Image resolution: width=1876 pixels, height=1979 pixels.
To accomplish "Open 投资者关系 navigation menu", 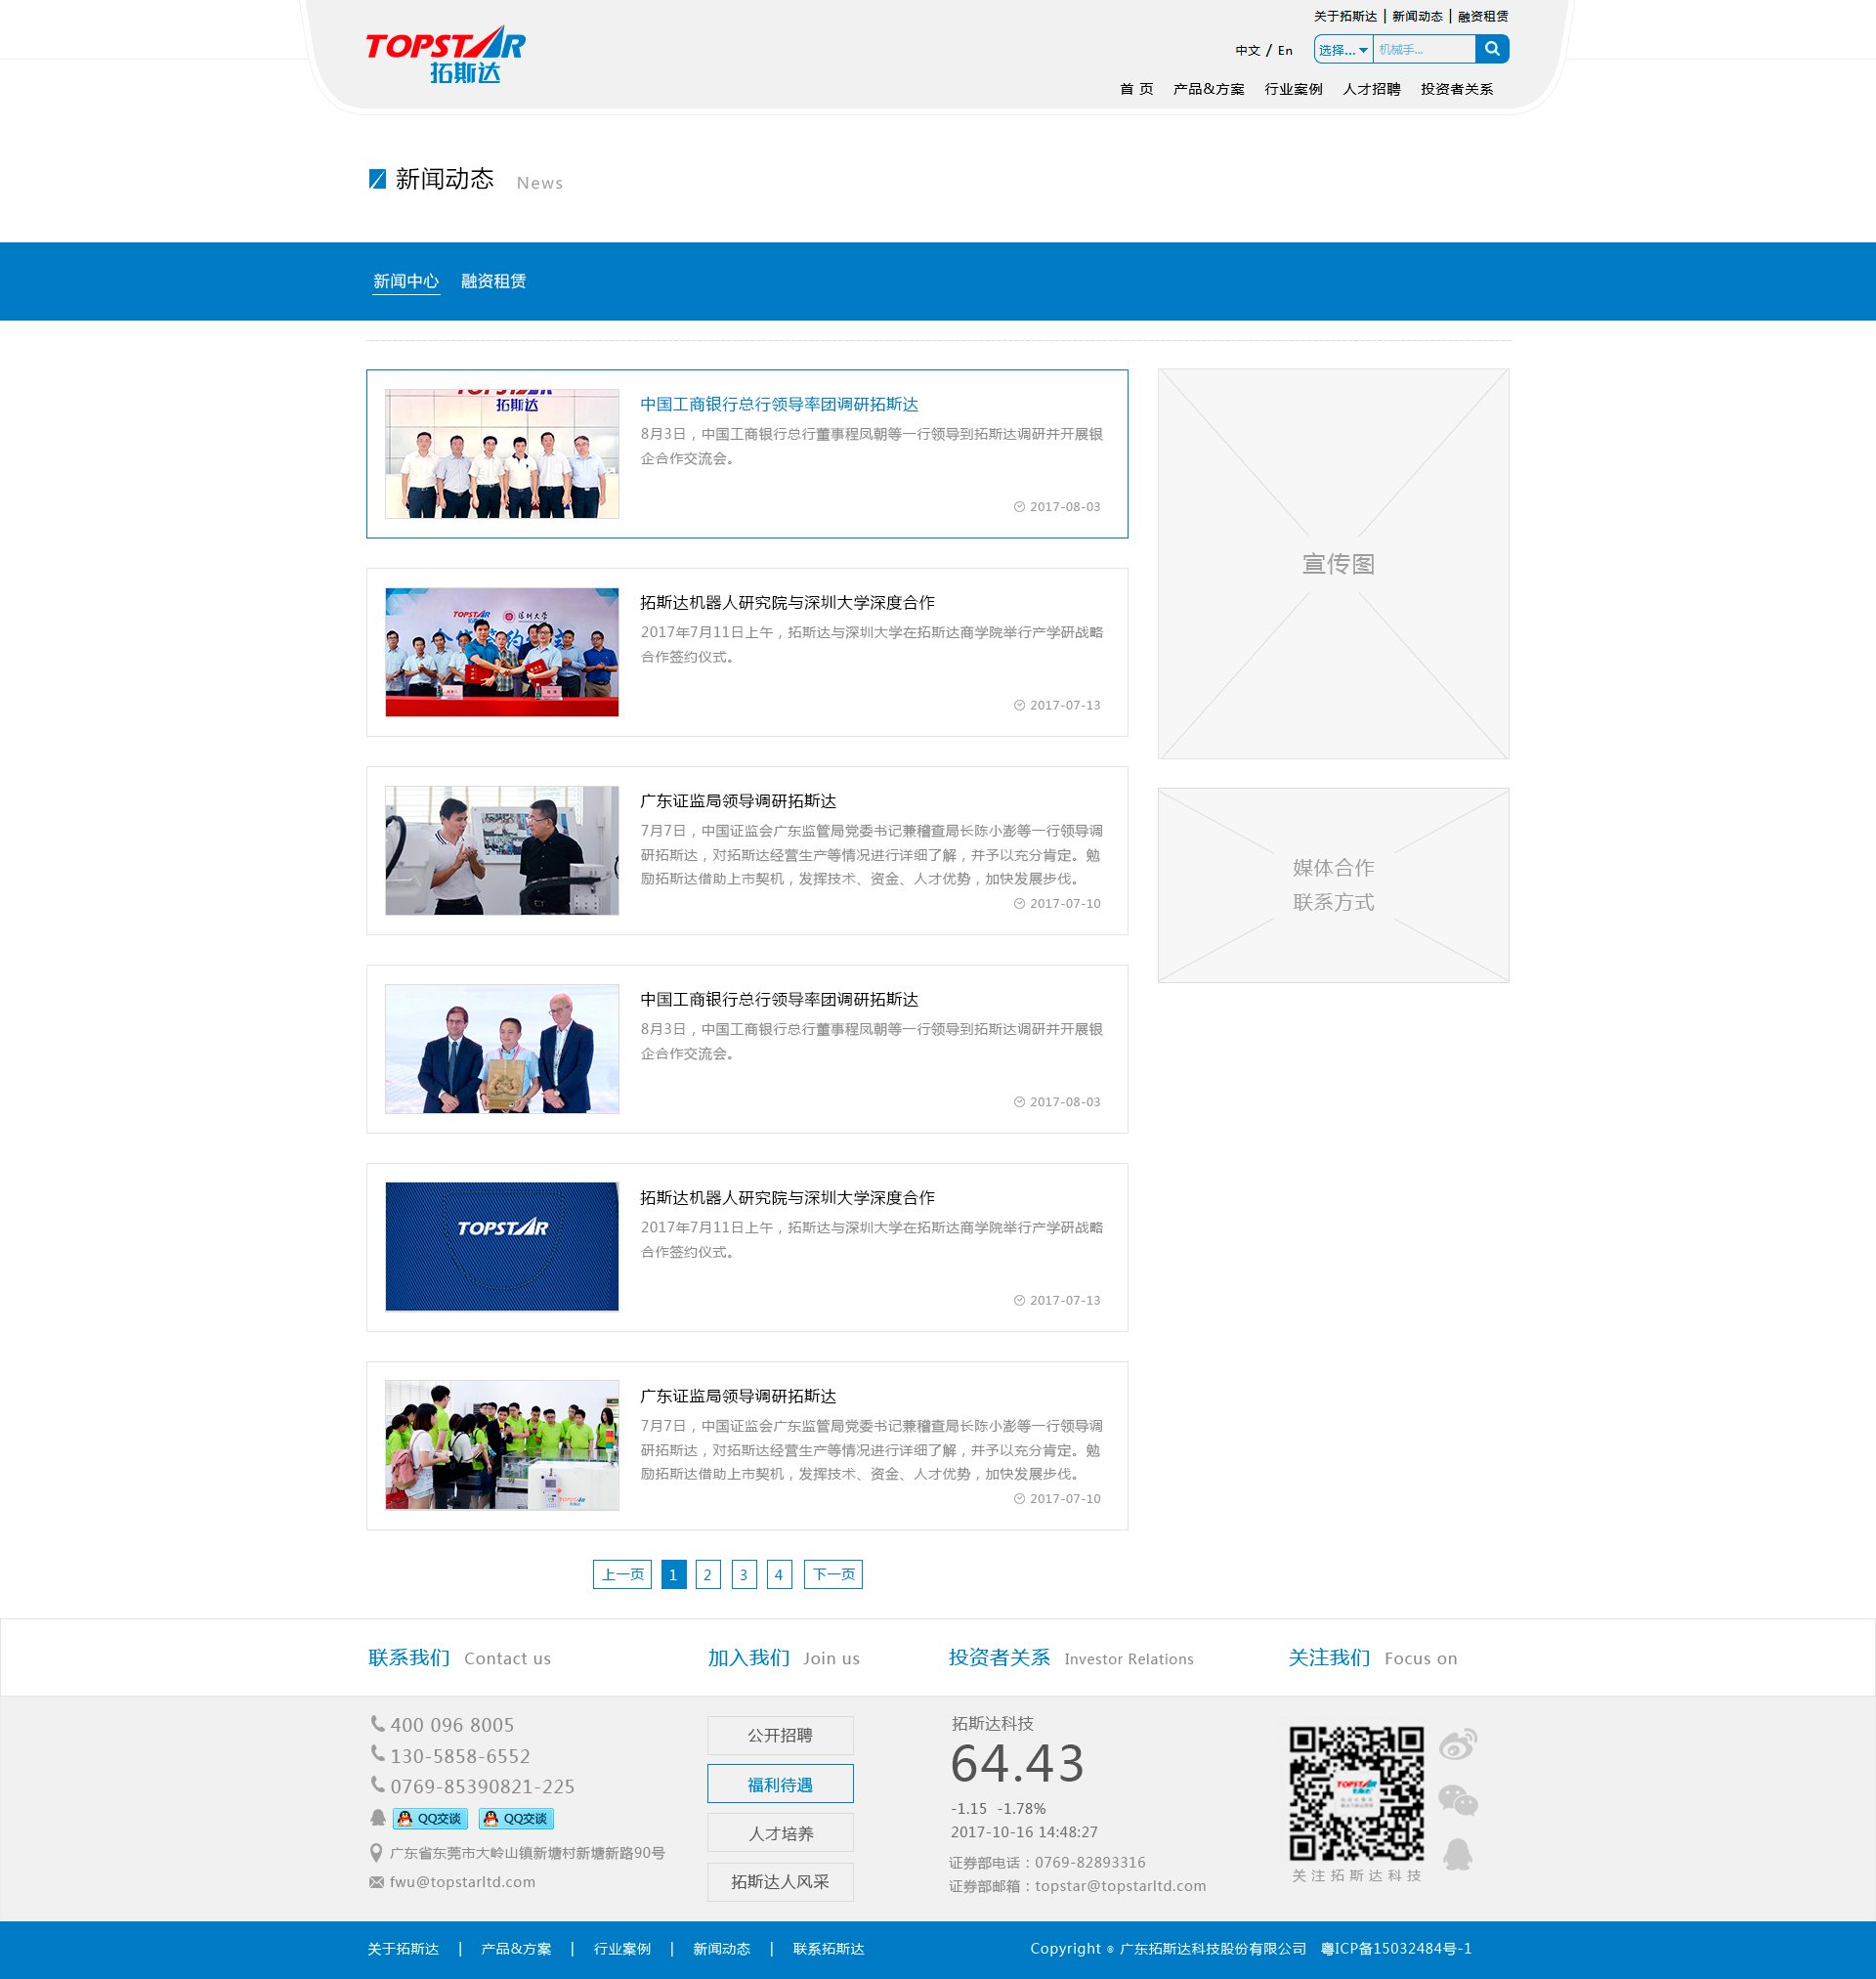I will click(x=1456, y=89).
